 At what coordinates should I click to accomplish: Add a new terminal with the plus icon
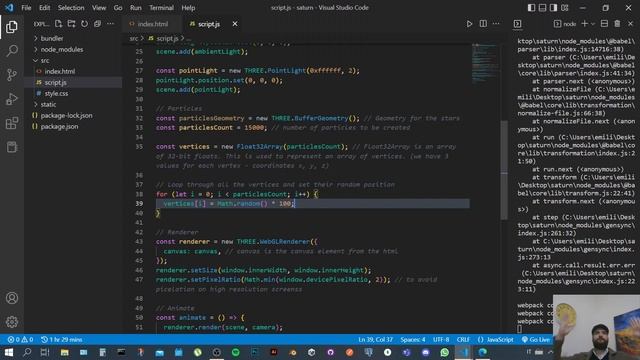coord(584,24)
